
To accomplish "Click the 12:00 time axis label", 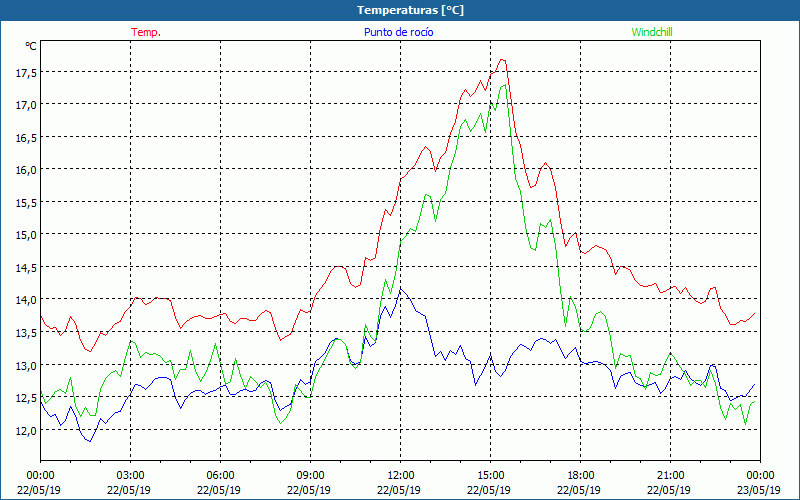I will tap(401, 476).
